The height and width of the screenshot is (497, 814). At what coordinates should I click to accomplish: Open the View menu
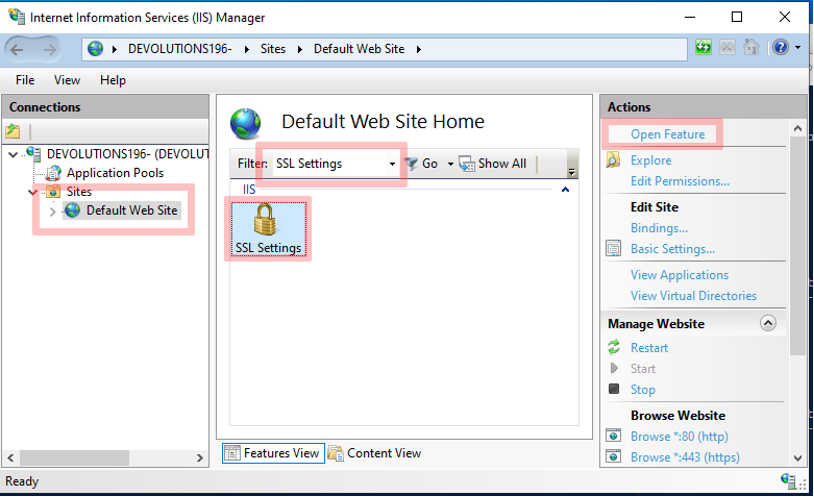pos(67,80)
